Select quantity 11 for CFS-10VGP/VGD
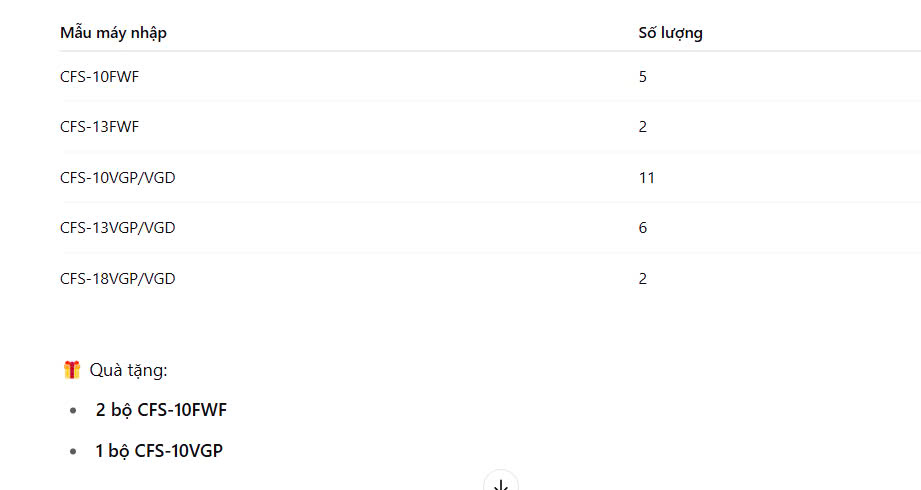The height and width of the screenshot is (490, 921). click(646, 178)
